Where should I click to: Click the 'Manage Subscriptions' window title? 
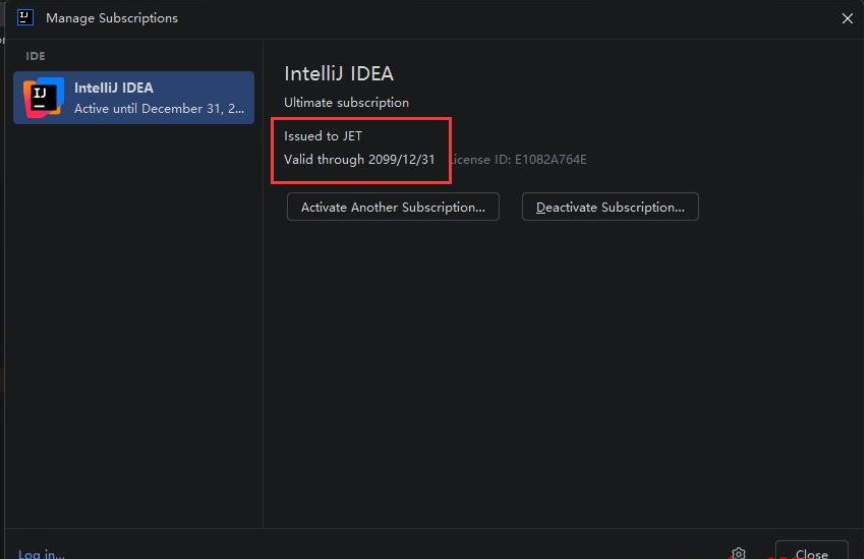point(112,18)
